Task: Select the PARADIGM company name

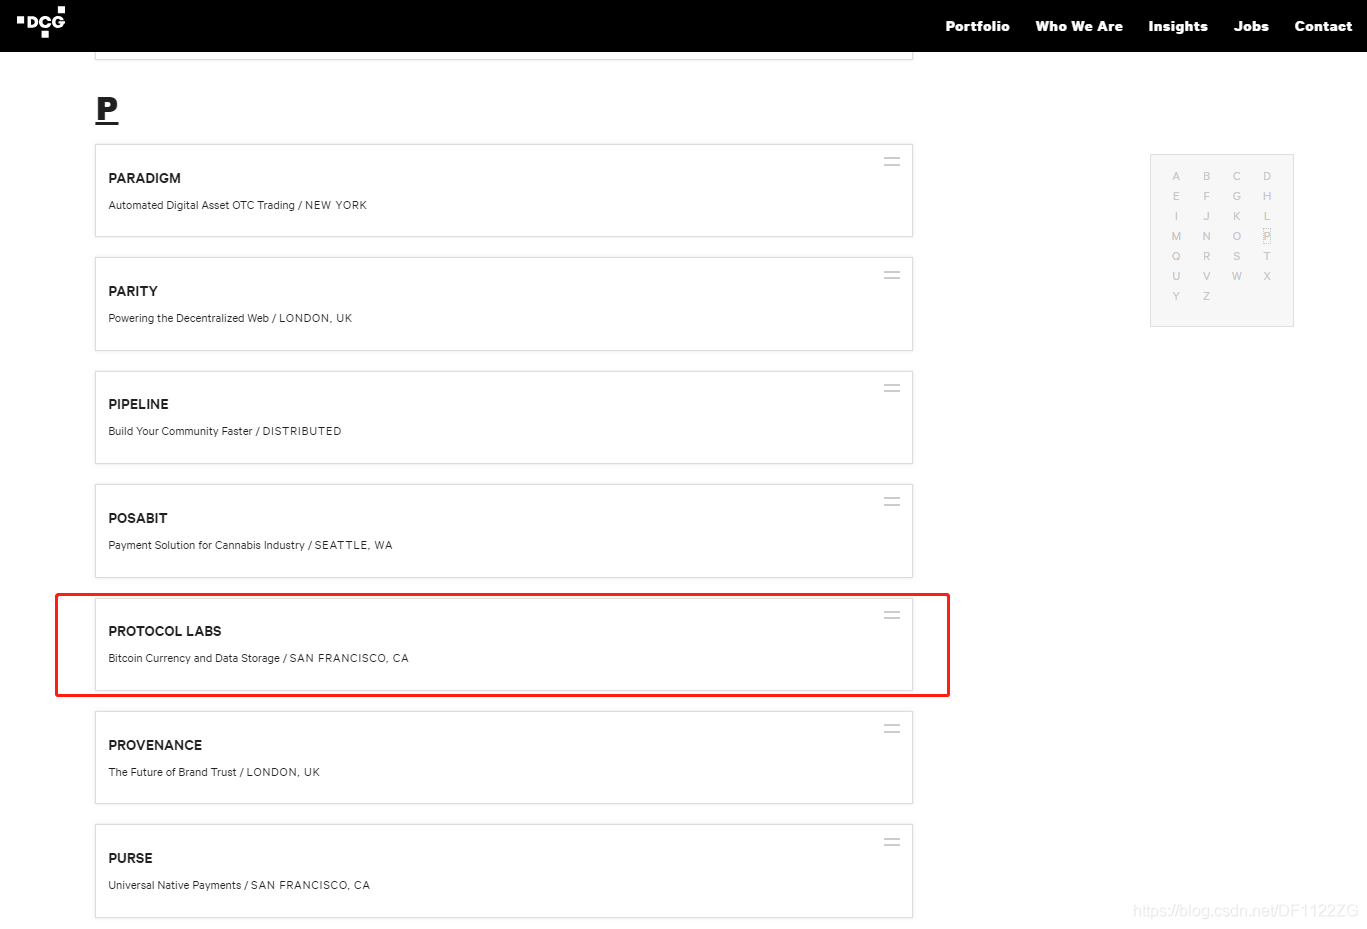Action: click(x=145, y=178)
